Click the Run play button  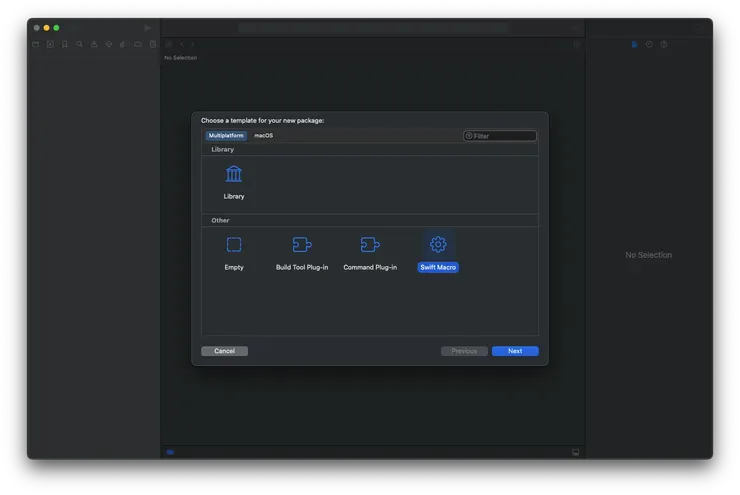tap(148, 28)
